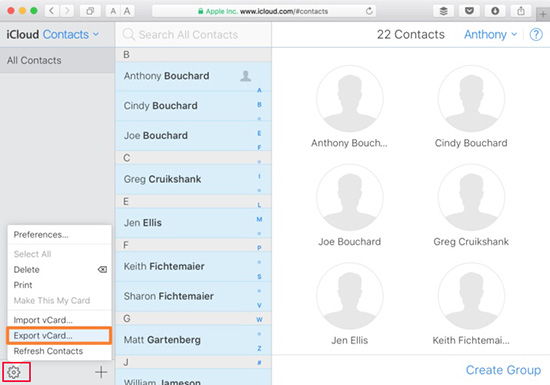Click Greg Cruikshank avatar thumbnail

point(471,197)
